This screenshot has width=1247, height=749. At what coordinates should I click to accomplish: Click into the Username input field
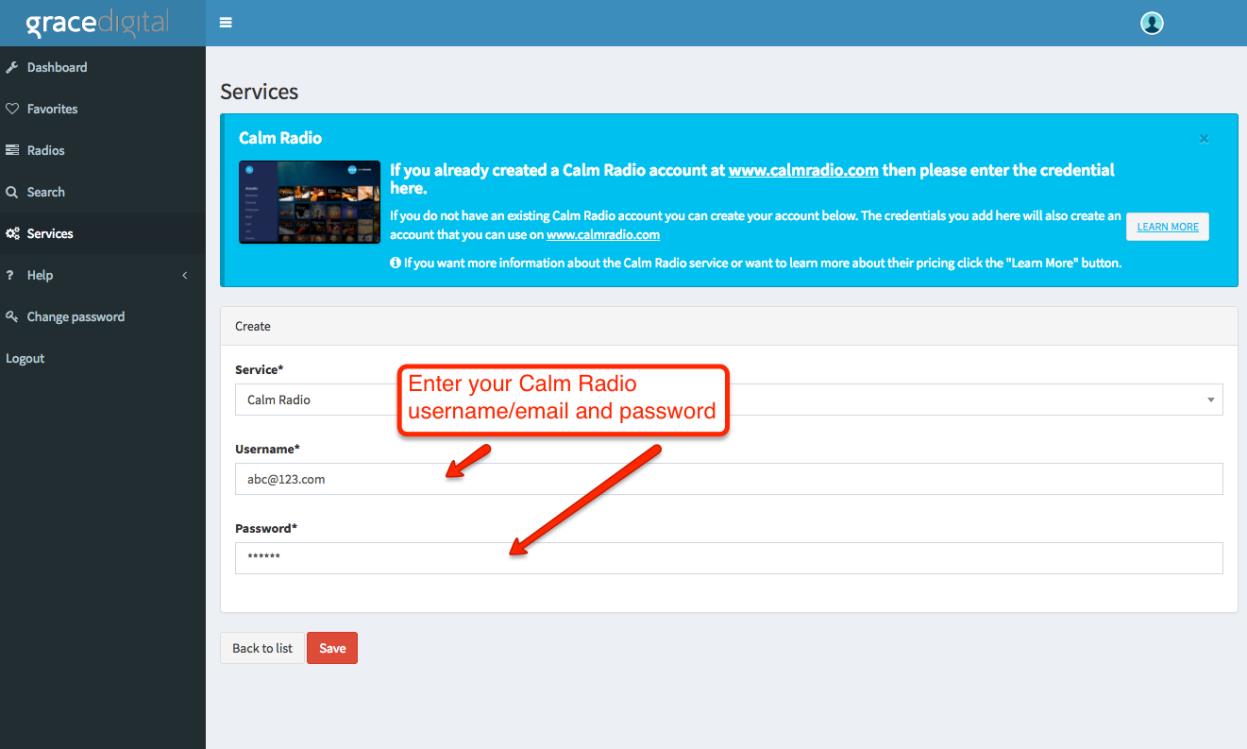(x=728, y=479)
